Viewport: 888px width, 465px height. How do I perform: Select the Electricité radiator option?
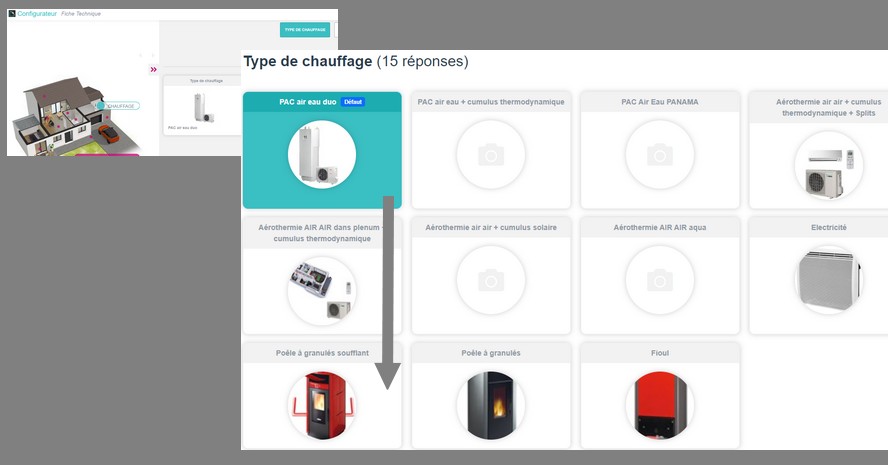[828, 282]
